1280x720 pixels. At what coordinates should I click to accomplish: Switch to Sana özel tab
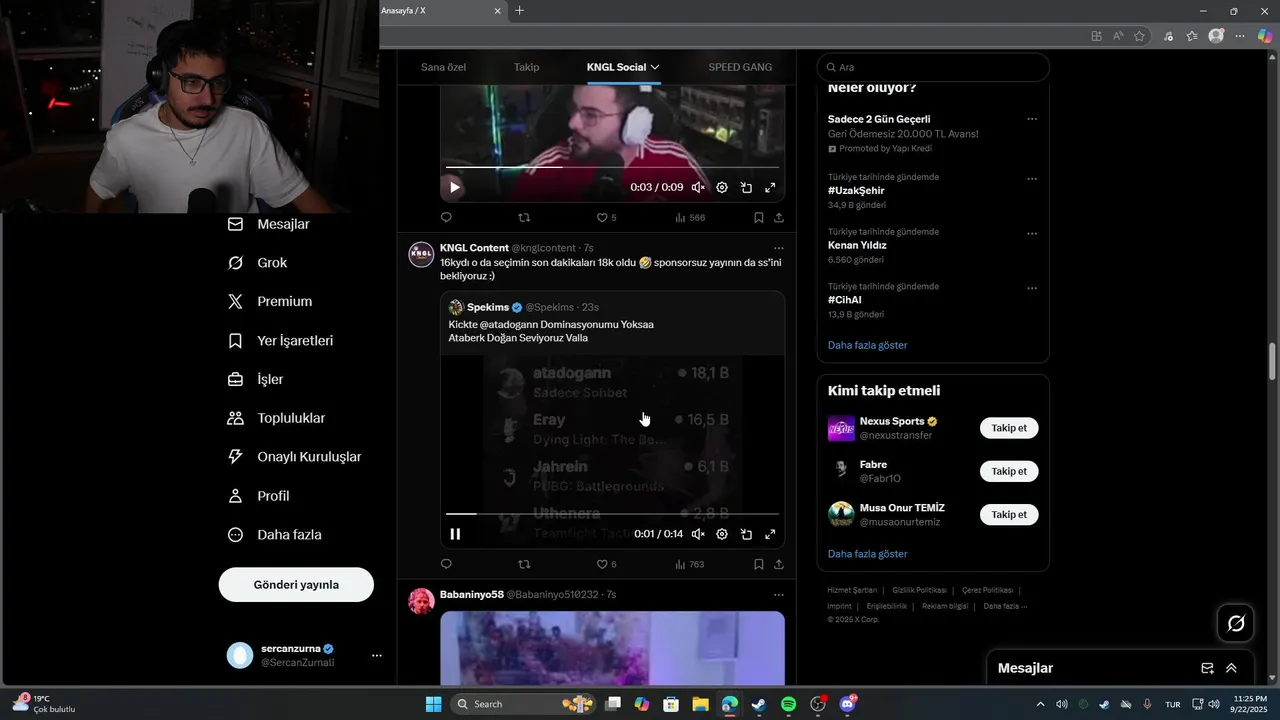pyautogui.click(x=443, y=67)
